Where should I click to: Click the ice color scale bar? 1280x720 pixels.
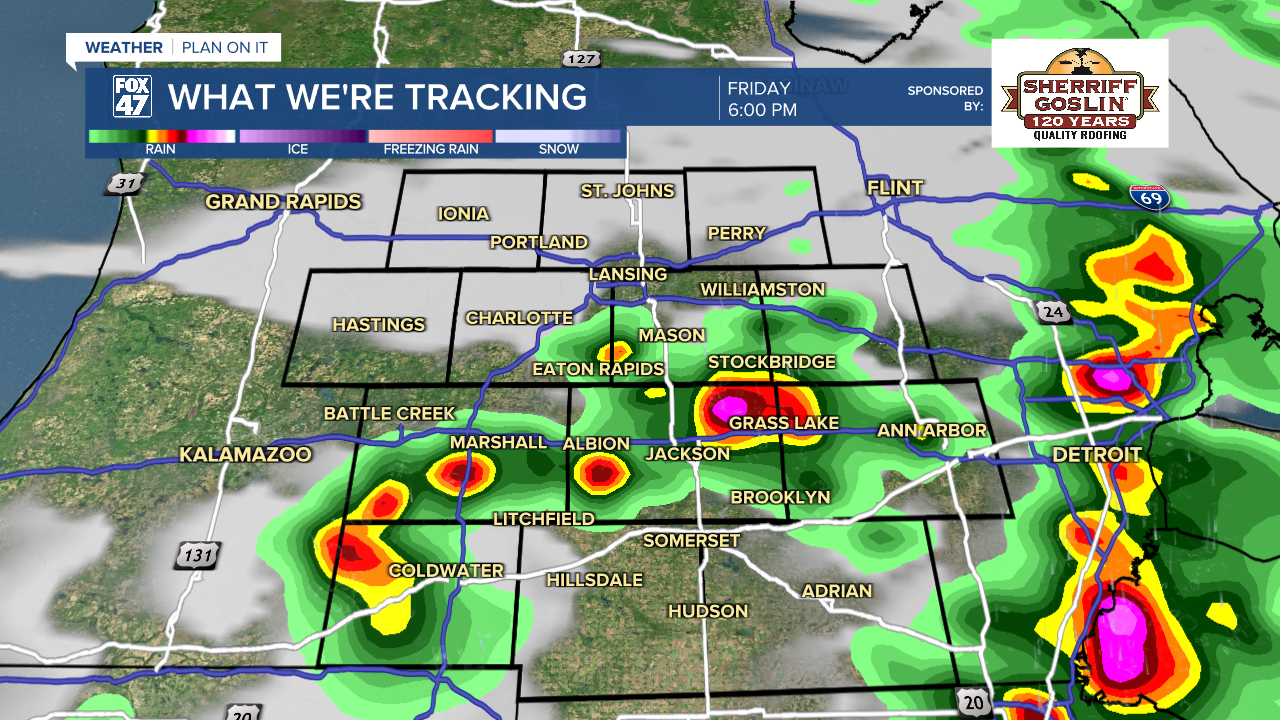click(x=302, y=136)
